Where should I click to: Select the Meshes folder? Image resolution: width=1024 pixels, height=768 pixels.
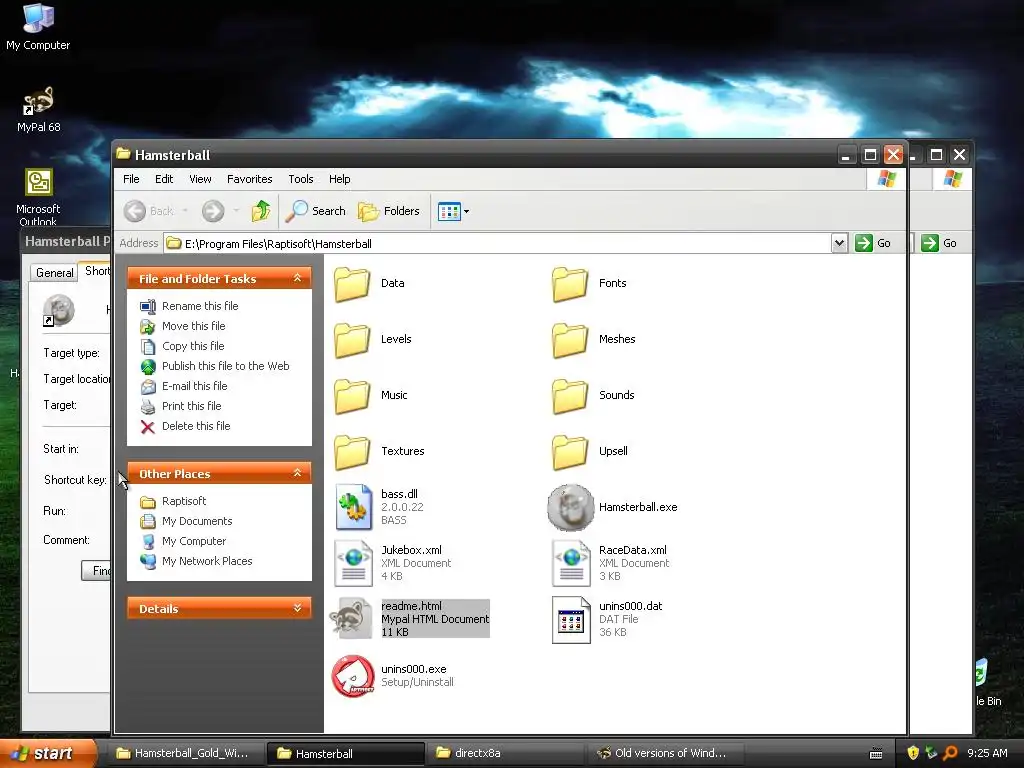coord(593,340)
